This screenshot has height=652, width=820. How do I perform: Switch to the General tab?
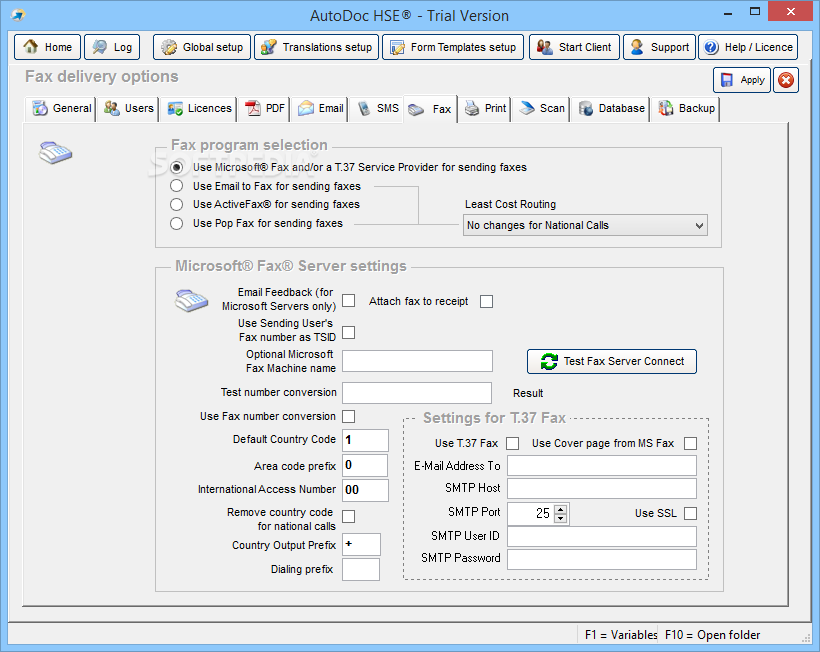[x=61, y=109]
